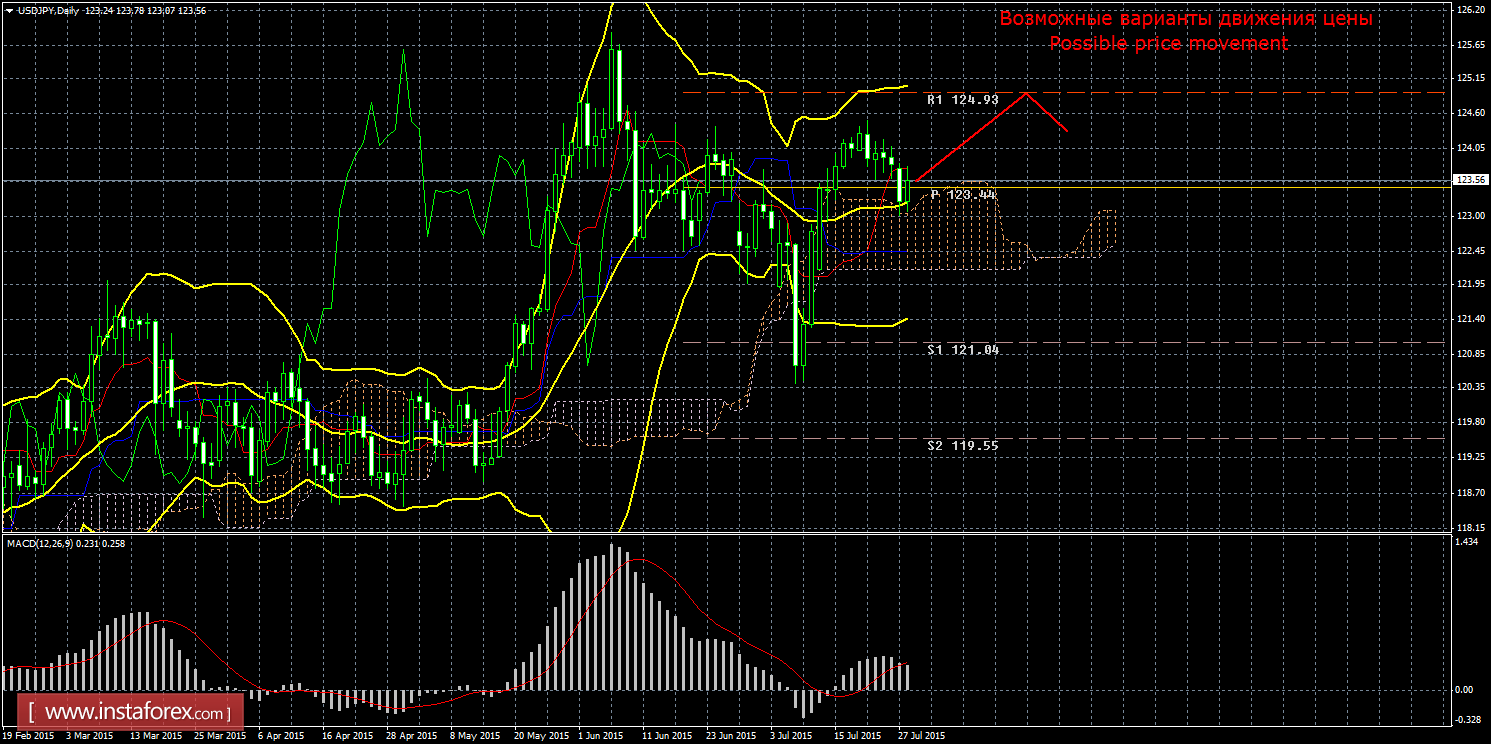The image size is (1491, 744).
Task: Click the 125.65 price axis value
Action: [1469, 45]
